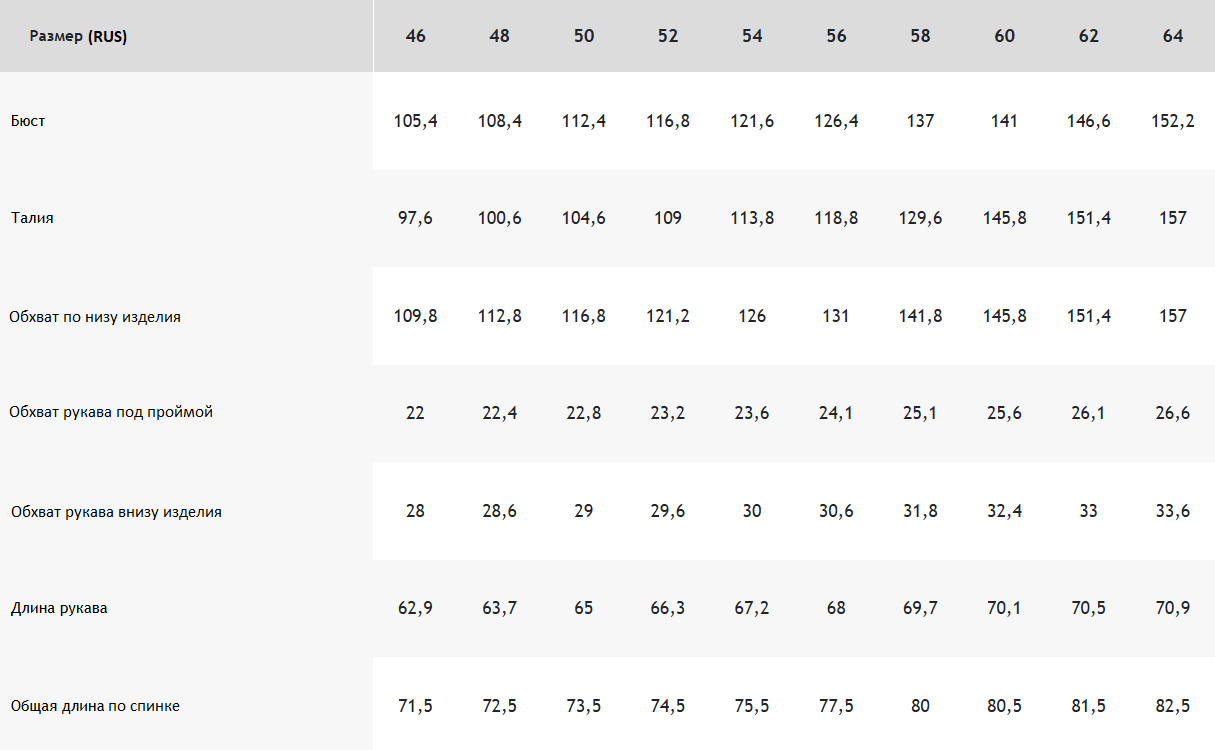The height and width of the screenshot is (750, 1215).
Task: Click the Бюст row label
Action: tap(28, 121)
